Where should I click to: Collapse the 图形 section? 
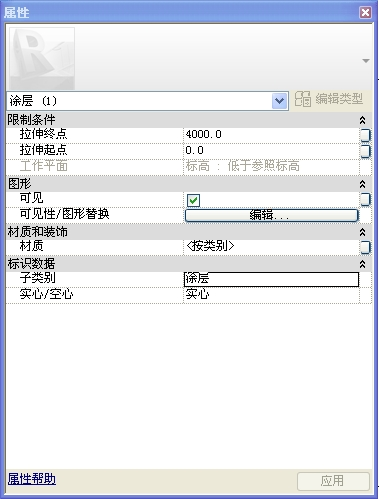point(363,184)
